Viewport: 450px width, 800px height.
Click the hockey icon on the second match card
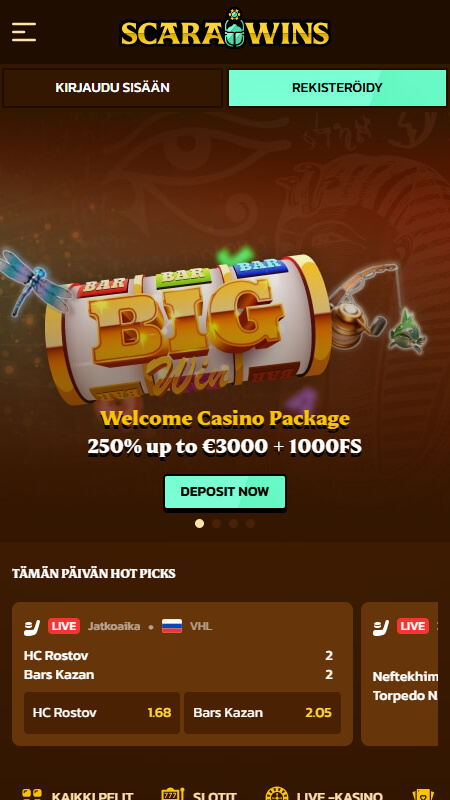tap(381, 627)
